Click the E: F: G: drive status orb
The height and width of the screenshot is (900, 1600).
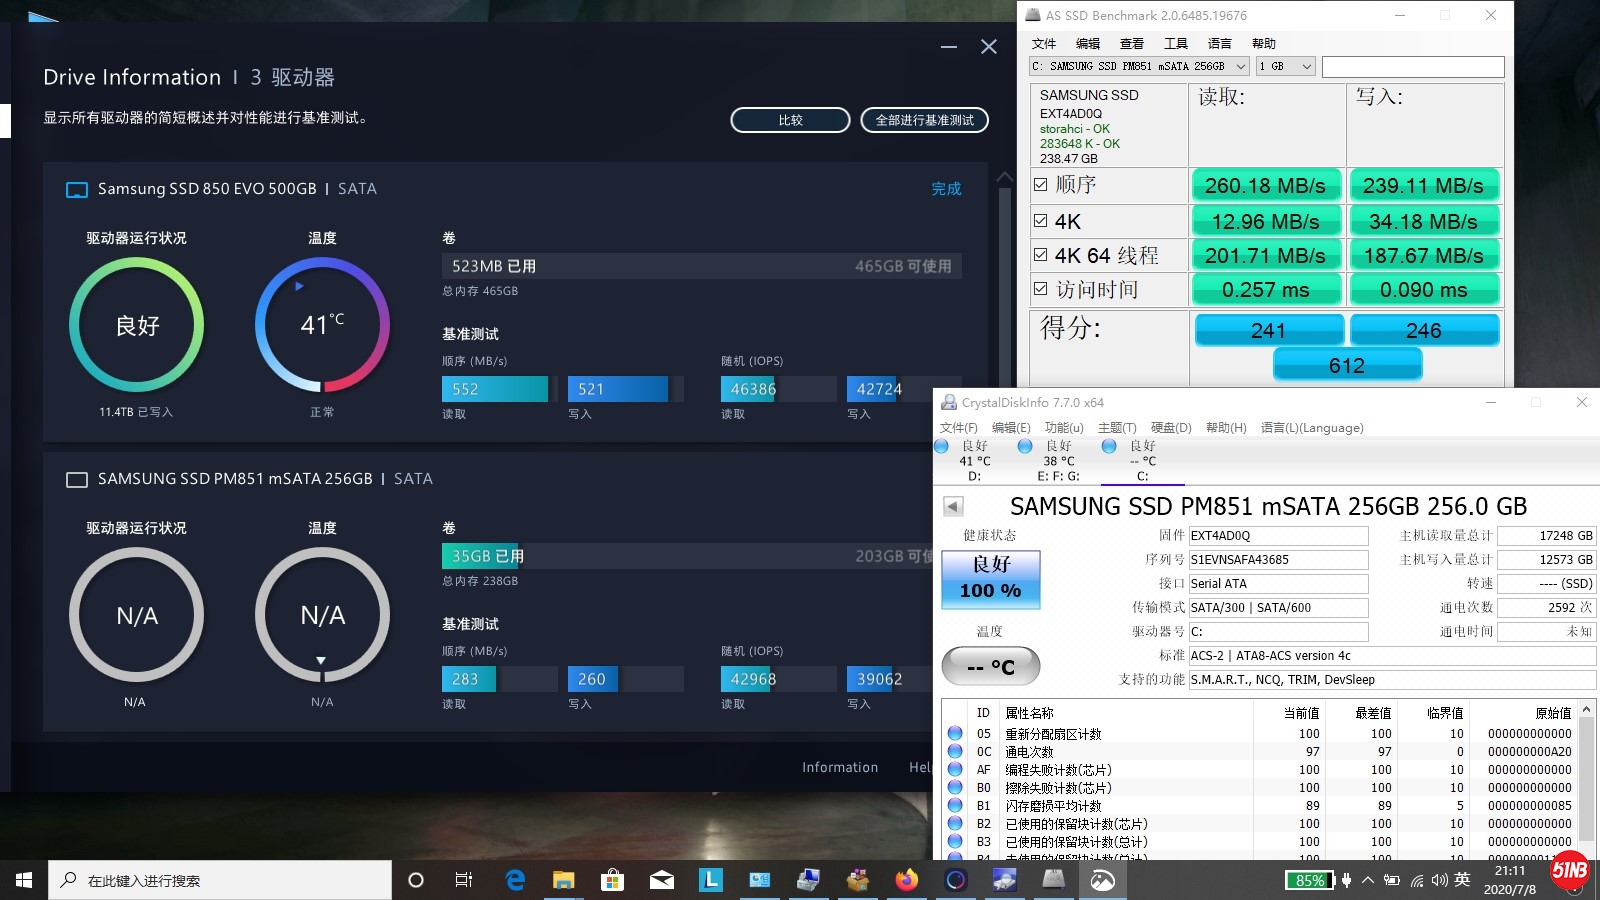point(1025,446)
